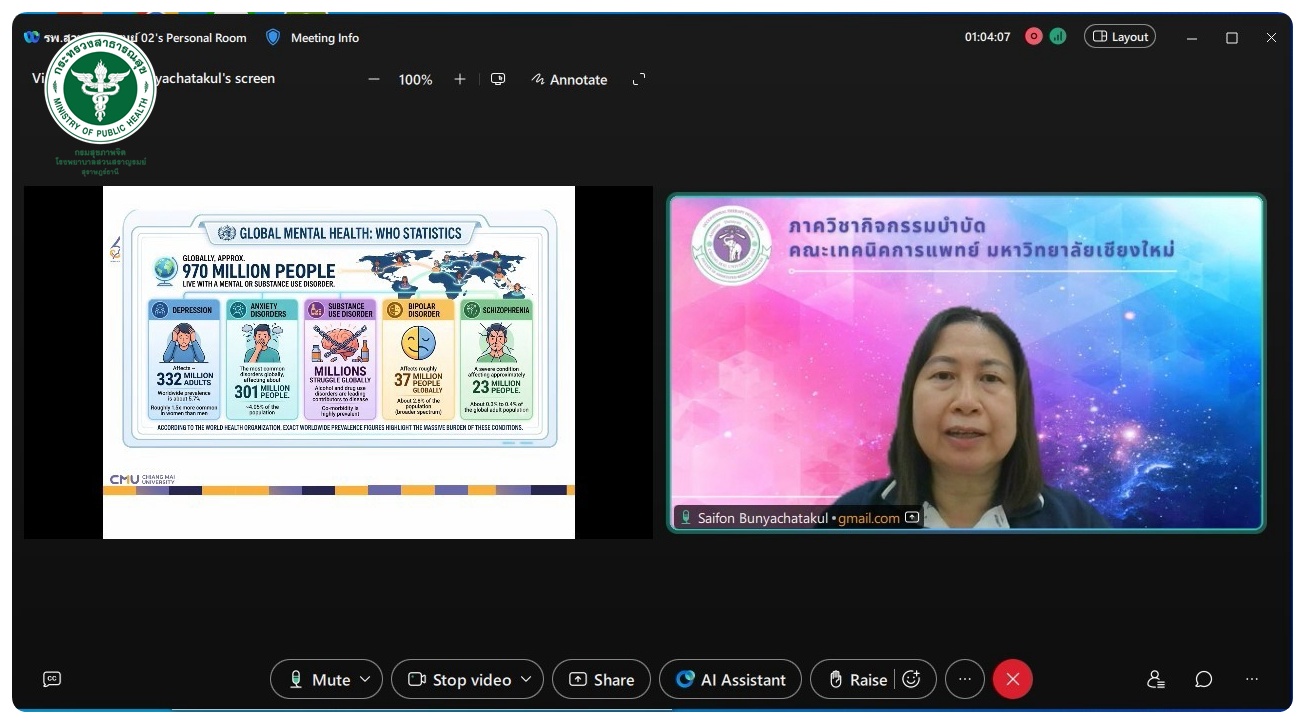1305x724 pixels.
Task: Open the Meeting Info panel
Action: (325, 38)
